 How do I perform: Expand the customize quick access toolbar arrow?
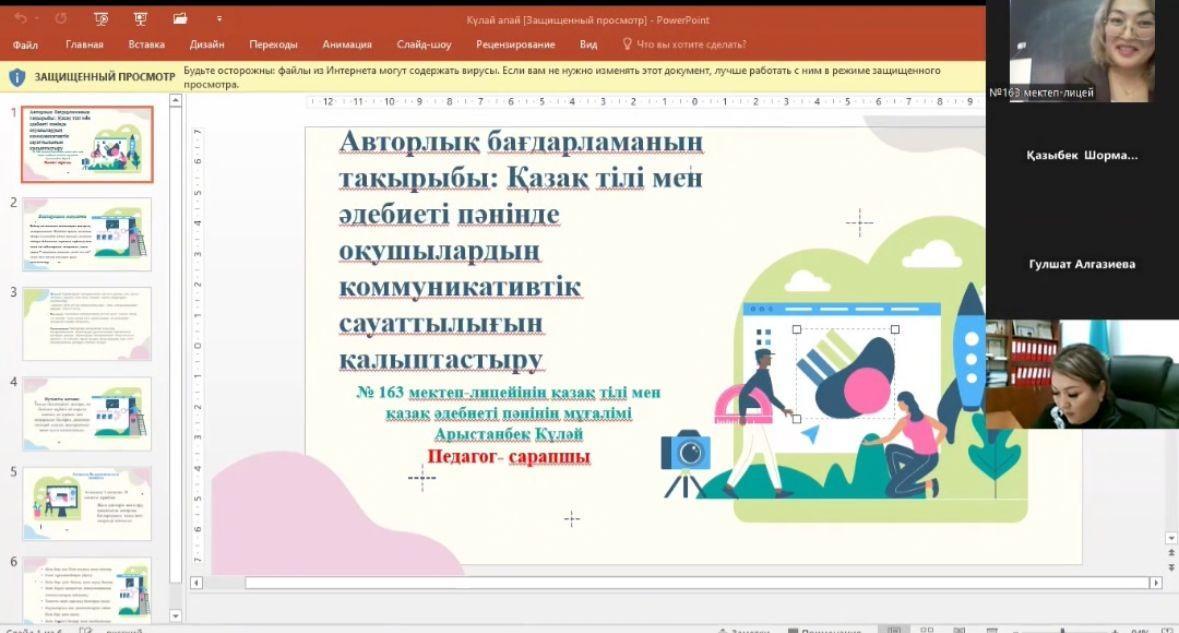click(x=219, y=19)
